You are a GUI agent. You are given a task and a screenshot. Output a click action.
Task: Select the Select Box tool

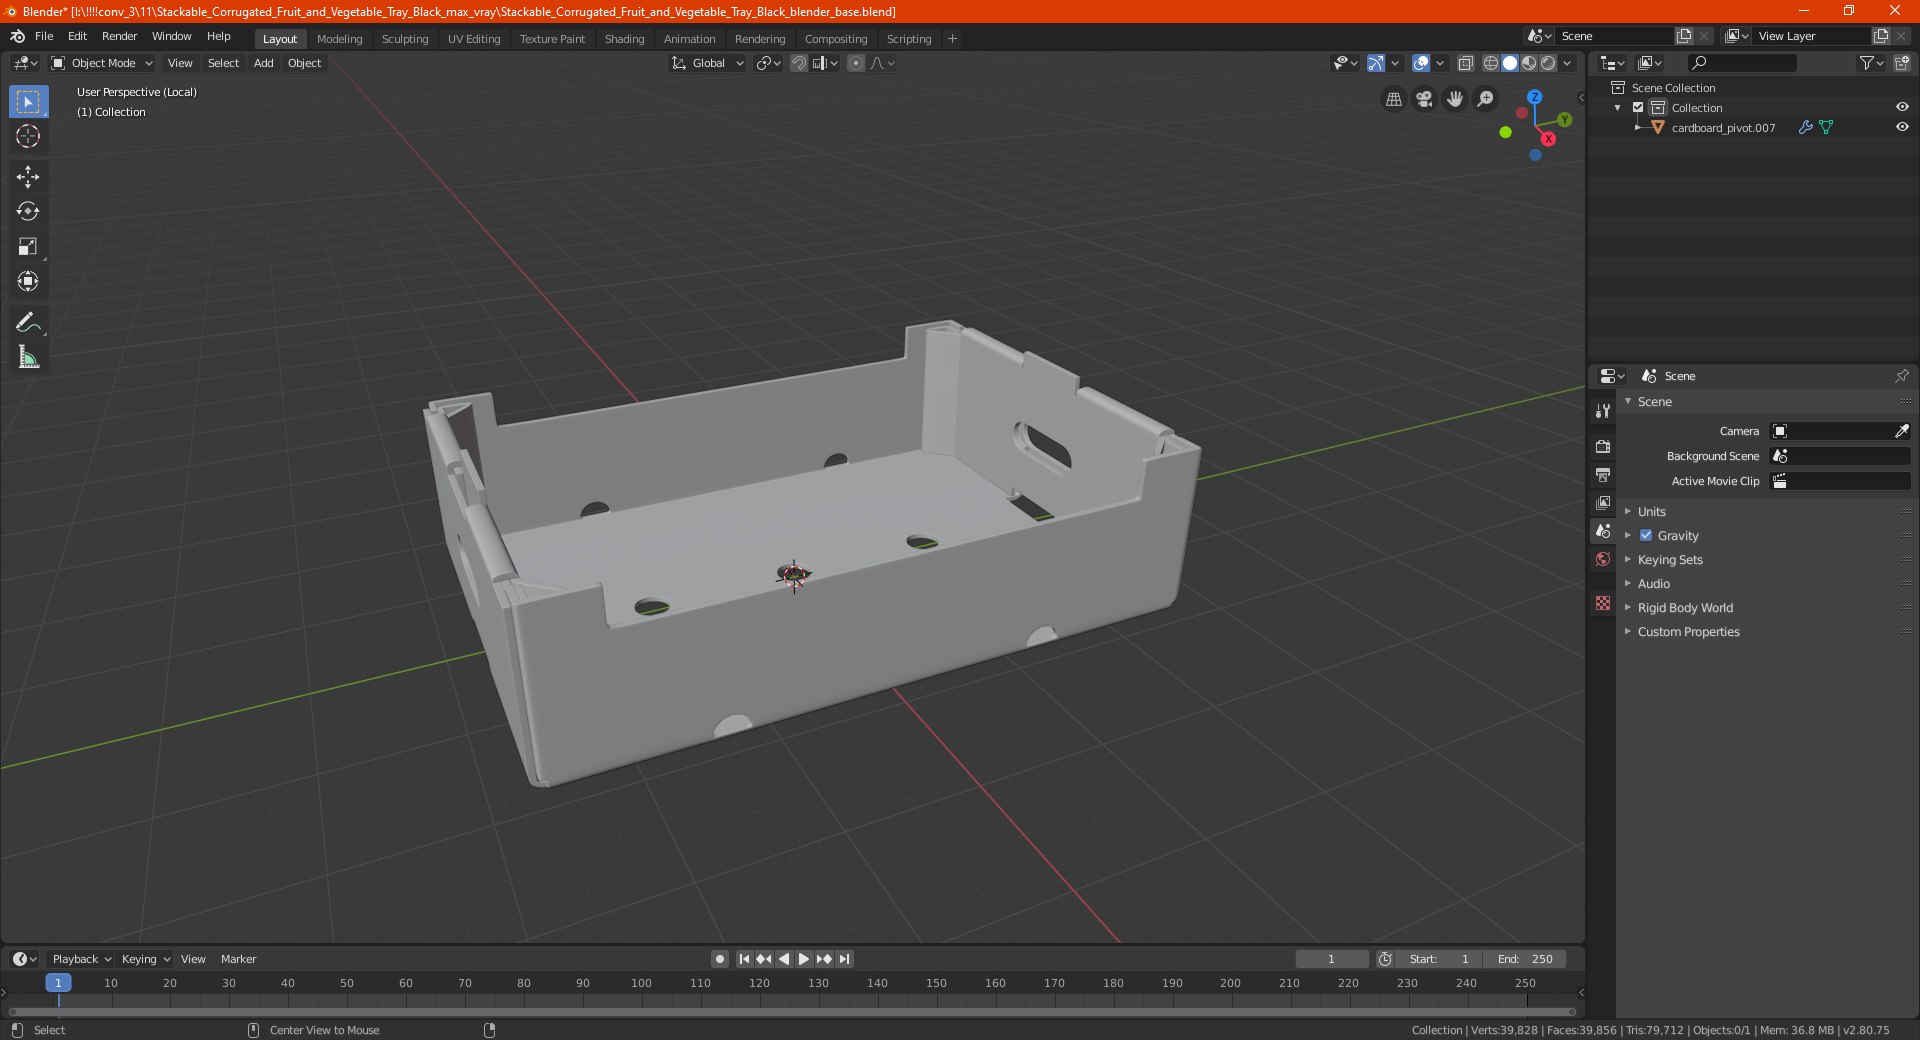pyautogui.click(x=28, y=102)
